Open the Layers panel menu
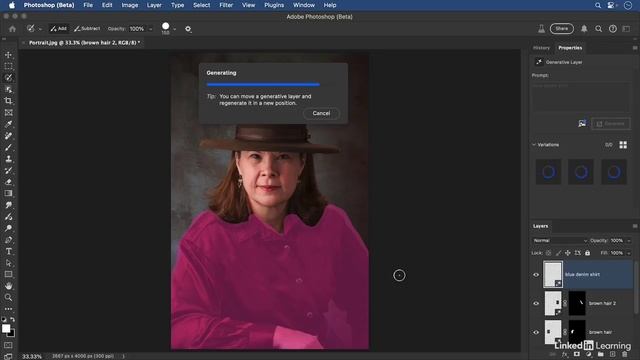Image resolution: width=640 pixels, height=360 pixels. click(635, 226)
